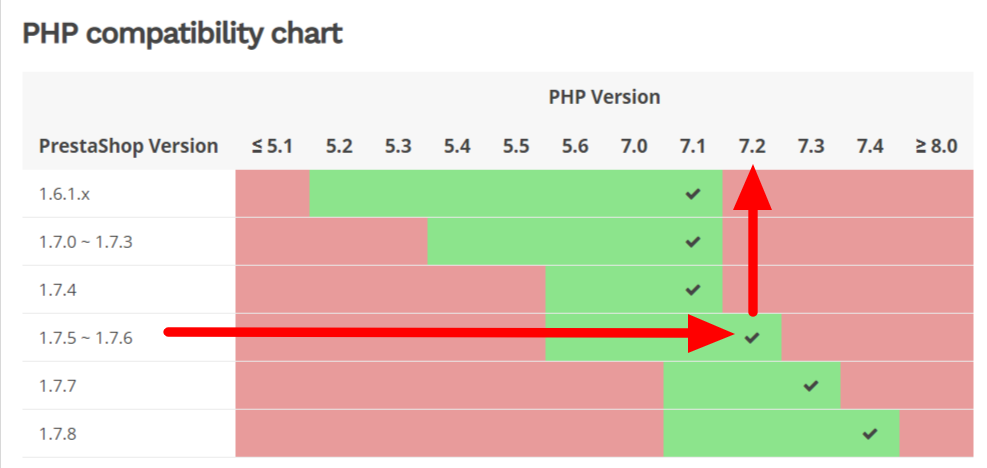Select the ≤ 5.1 column header
Screen dimensions: 987x468
272,147
